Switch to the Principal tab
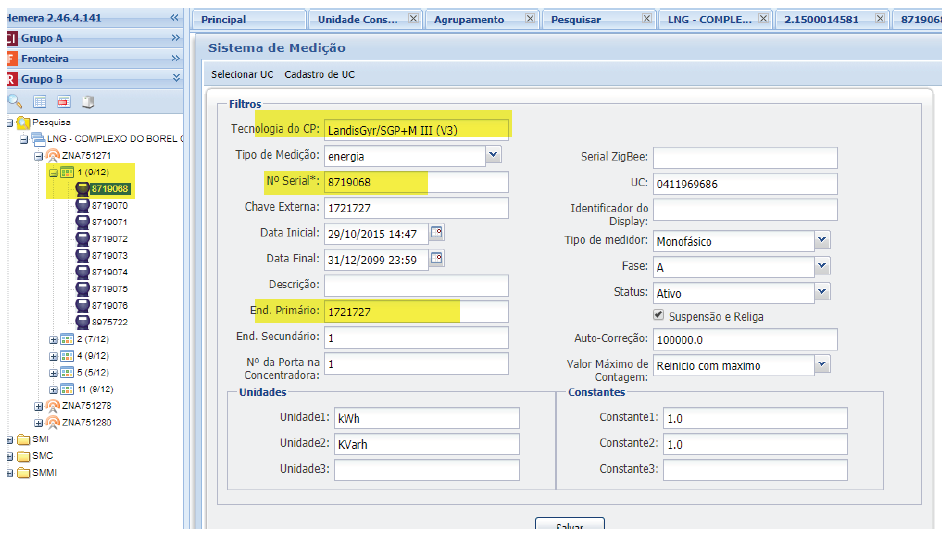The height and width of the screenshot is (534, 942). [x=224, y=19]
